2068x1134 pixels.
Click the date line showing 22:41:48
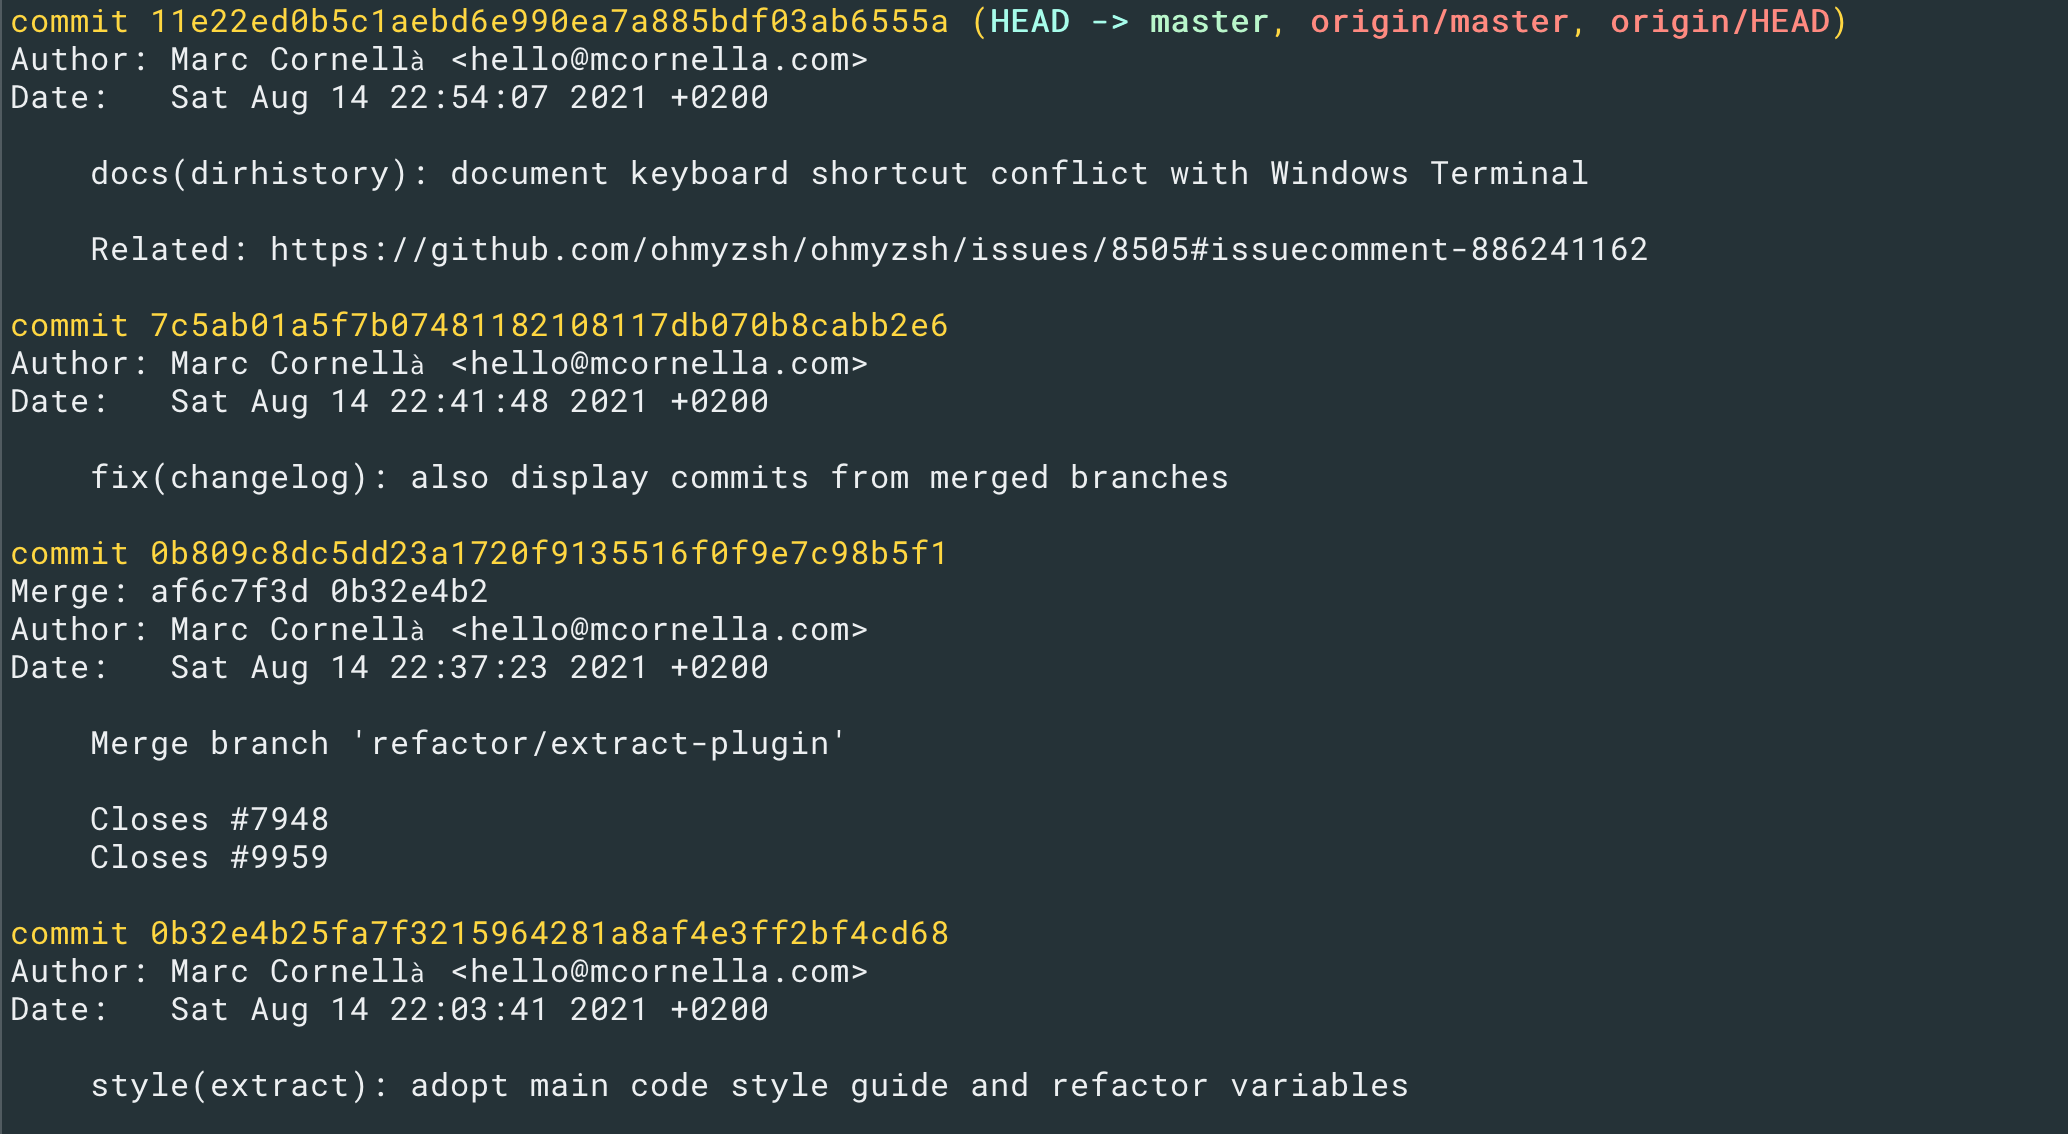[x=389, y=401]
